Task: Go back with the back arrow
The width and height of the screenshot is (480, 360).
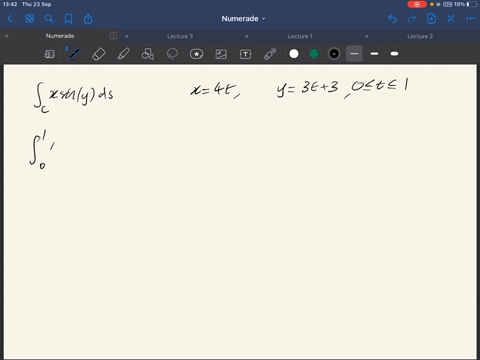Action: pos(10,19)
